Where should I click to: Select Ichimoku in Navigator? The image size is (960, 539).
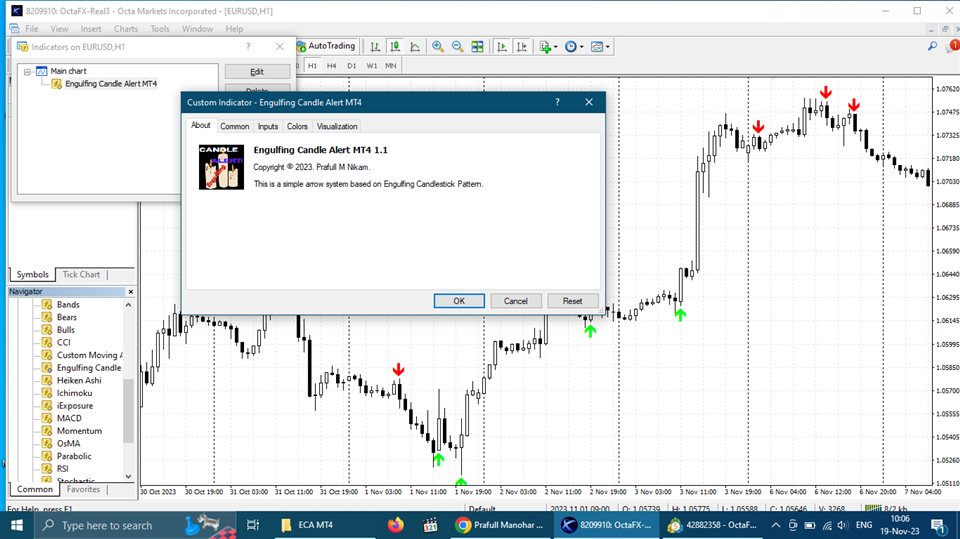click(x=75, y=393)
